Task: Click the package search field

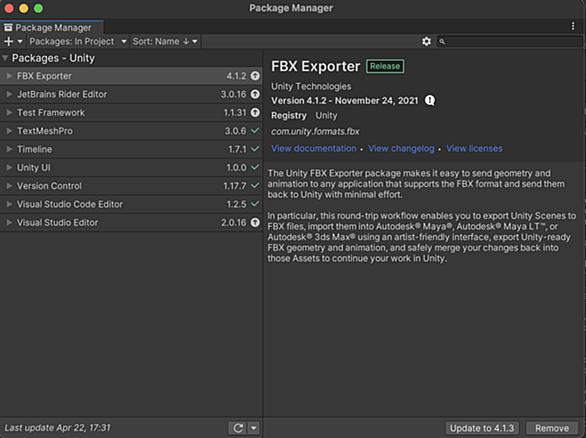Action: click(510, 41)
